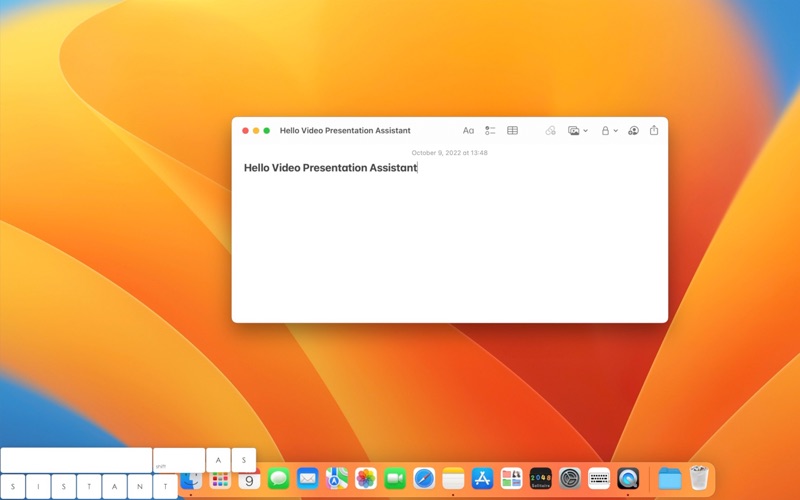
Task: Expand the lock note dropdown
Action: 609,131
